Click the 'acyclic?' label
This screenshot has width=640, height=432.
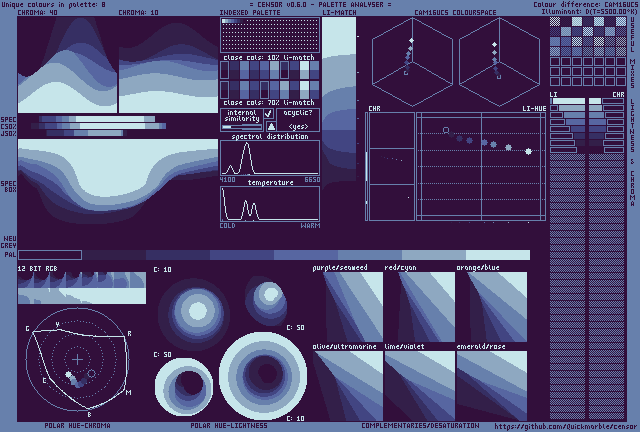point(298,113)
